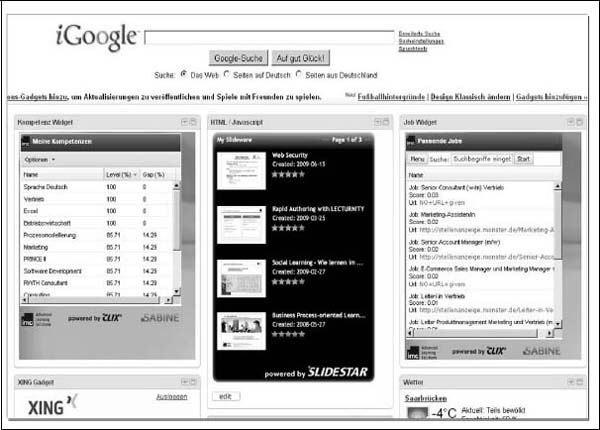The height and width of the screenshot is (430, 600).
Task: Open the Web Security slide thumbnail
Action: (x=241, y=171)
